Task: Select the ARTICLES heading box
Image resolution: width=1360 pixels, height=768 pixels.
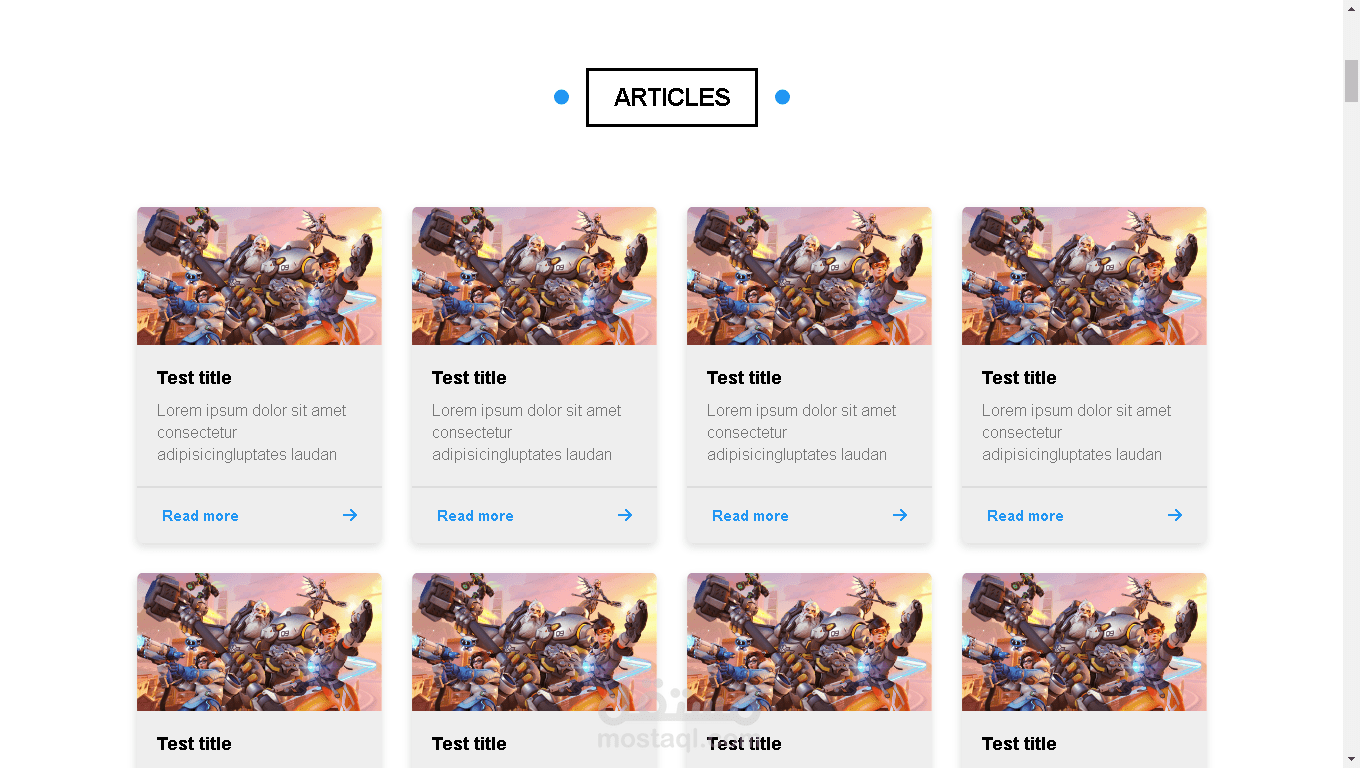Action: [x=672, y=97]
